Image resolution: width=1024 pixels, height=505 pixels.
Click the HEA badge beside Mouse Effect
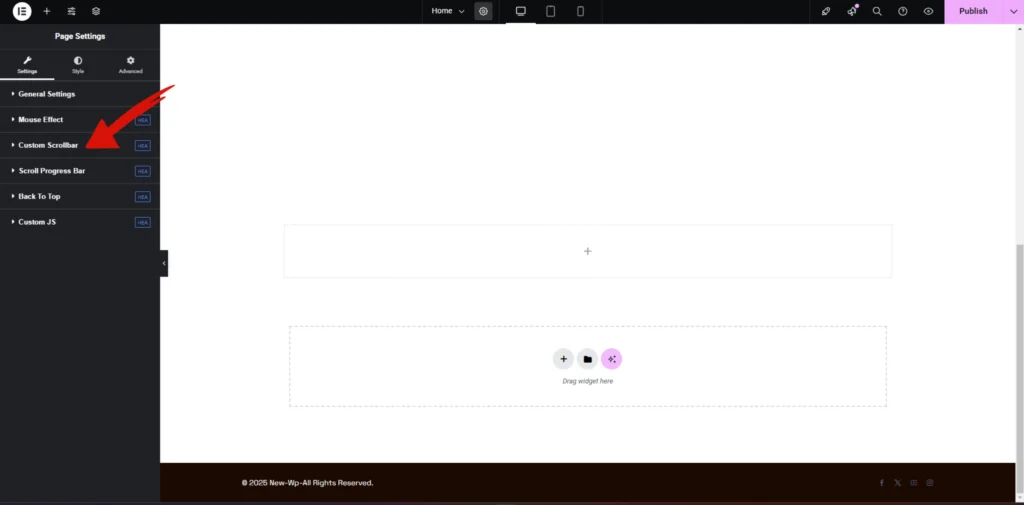pos(142,120)
